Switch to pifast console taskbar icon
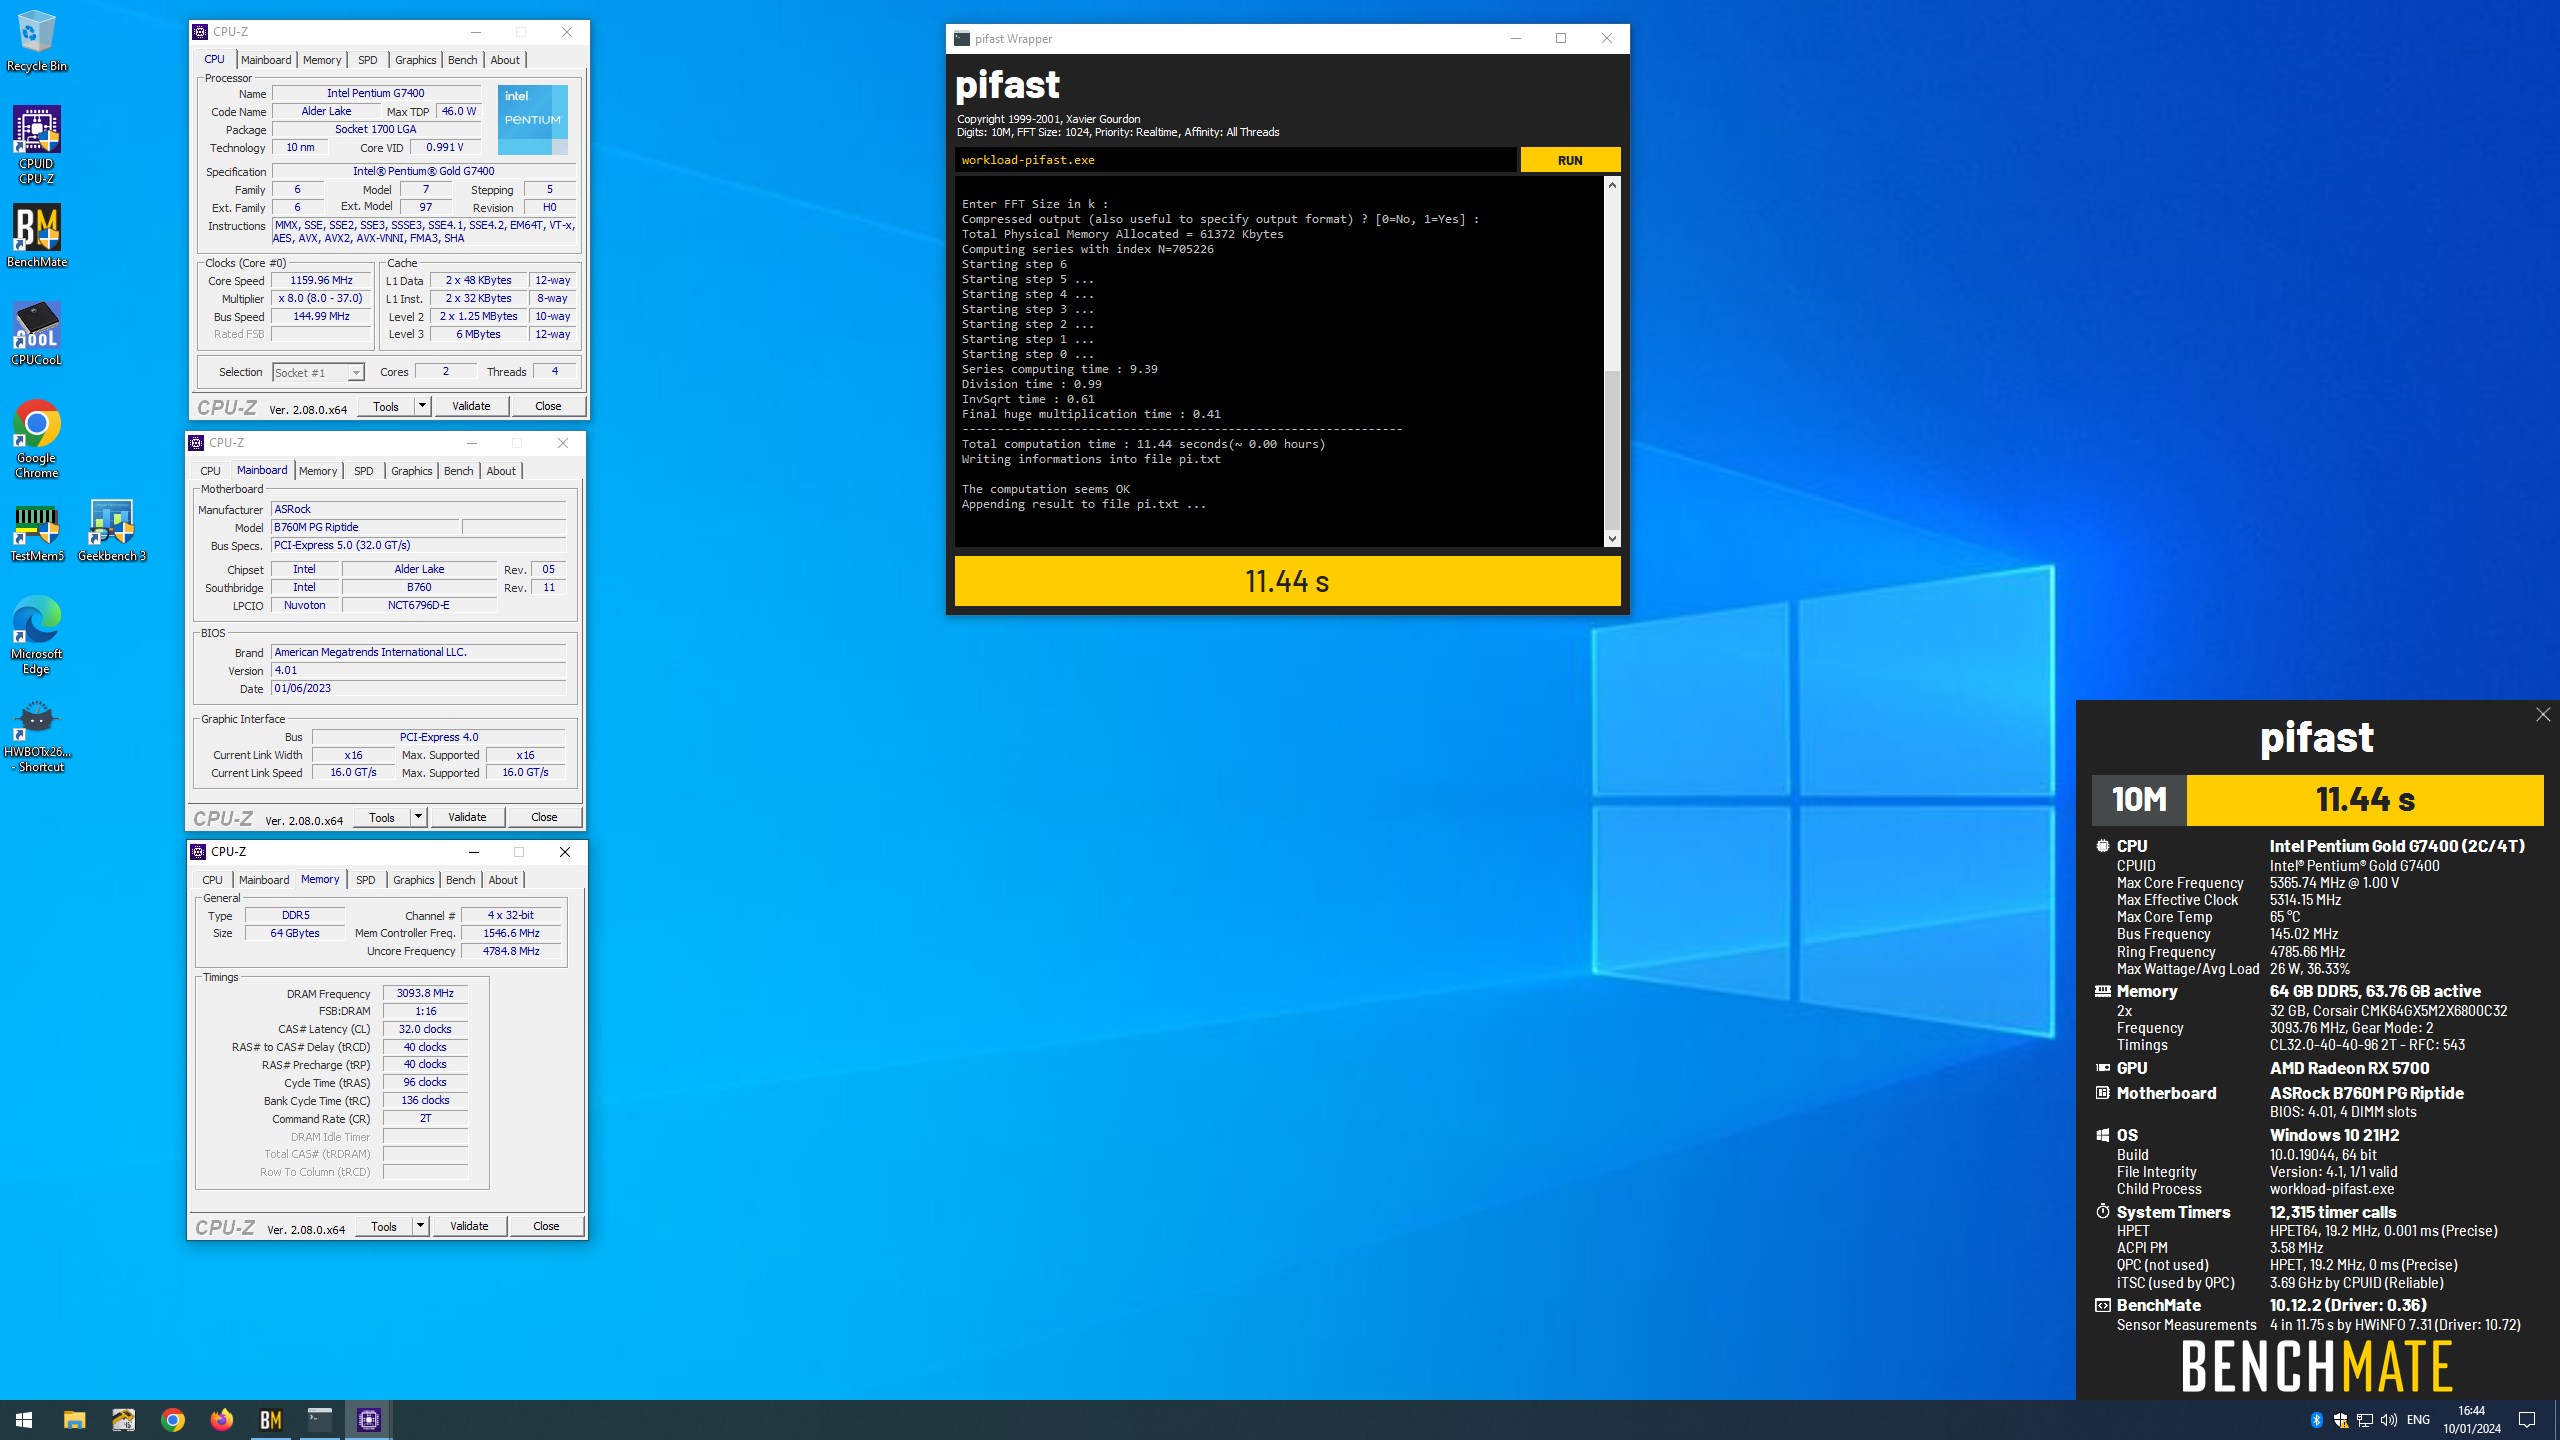 click(320, 1420)
